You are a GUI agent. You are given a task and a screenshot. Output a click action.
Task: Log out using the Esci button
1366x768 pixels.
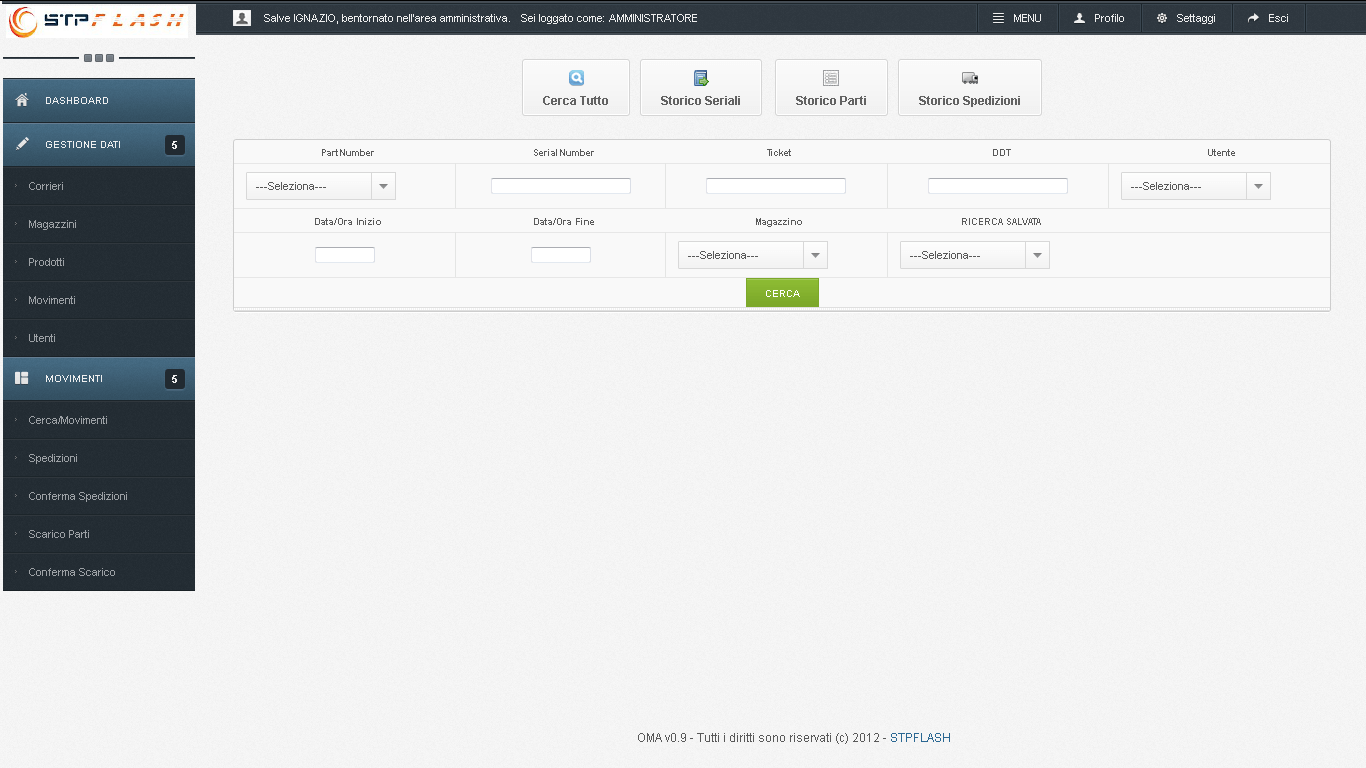1268,18
